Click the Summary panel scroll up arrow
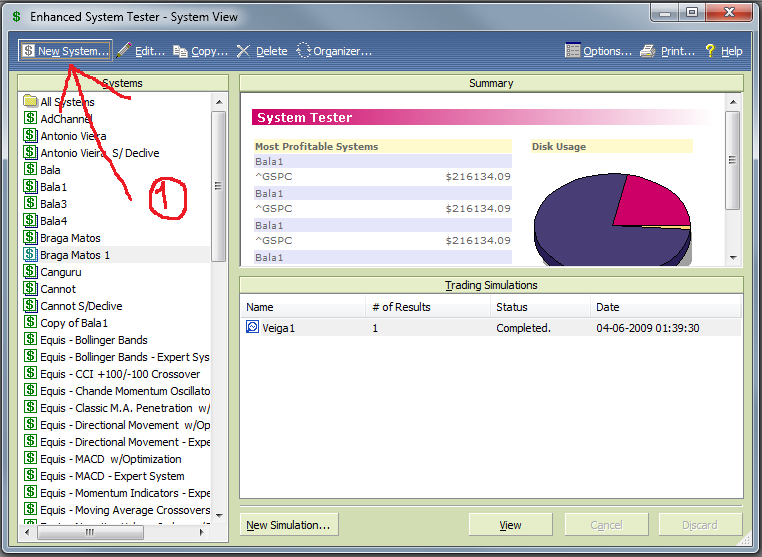This screenshot has width=762, height=557. [733, 102]
